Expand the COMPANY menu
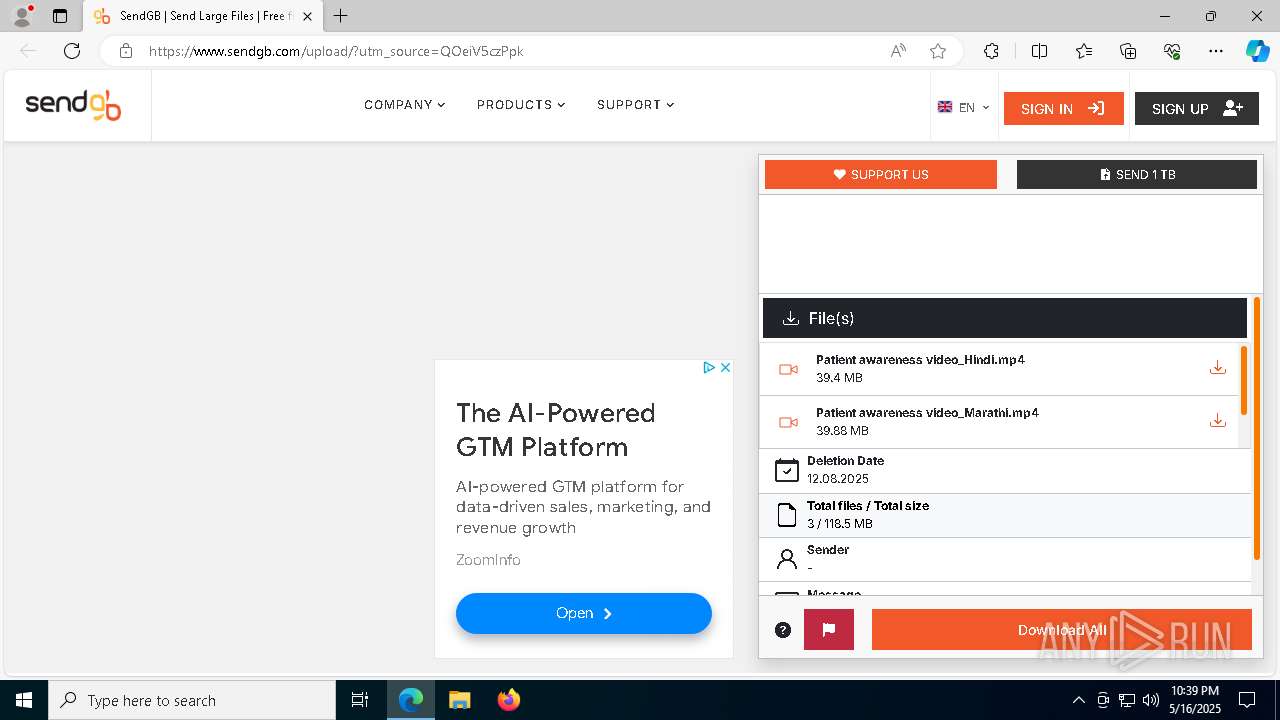Image resolution: width=1280 pixels, height=720 pixels. [405, 105]
